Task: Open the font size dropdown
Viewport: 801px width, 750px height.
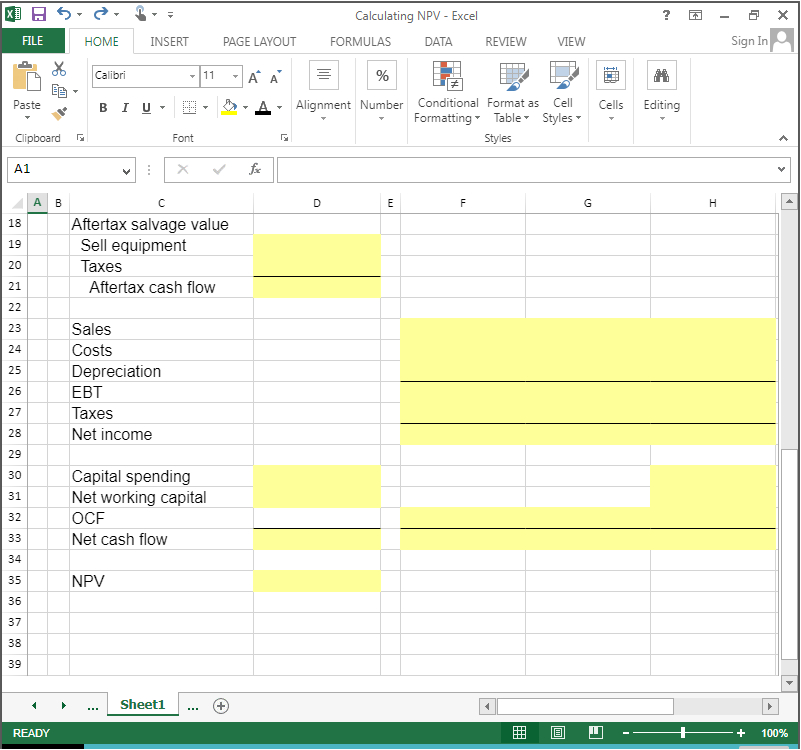Action: coord(236,76)
